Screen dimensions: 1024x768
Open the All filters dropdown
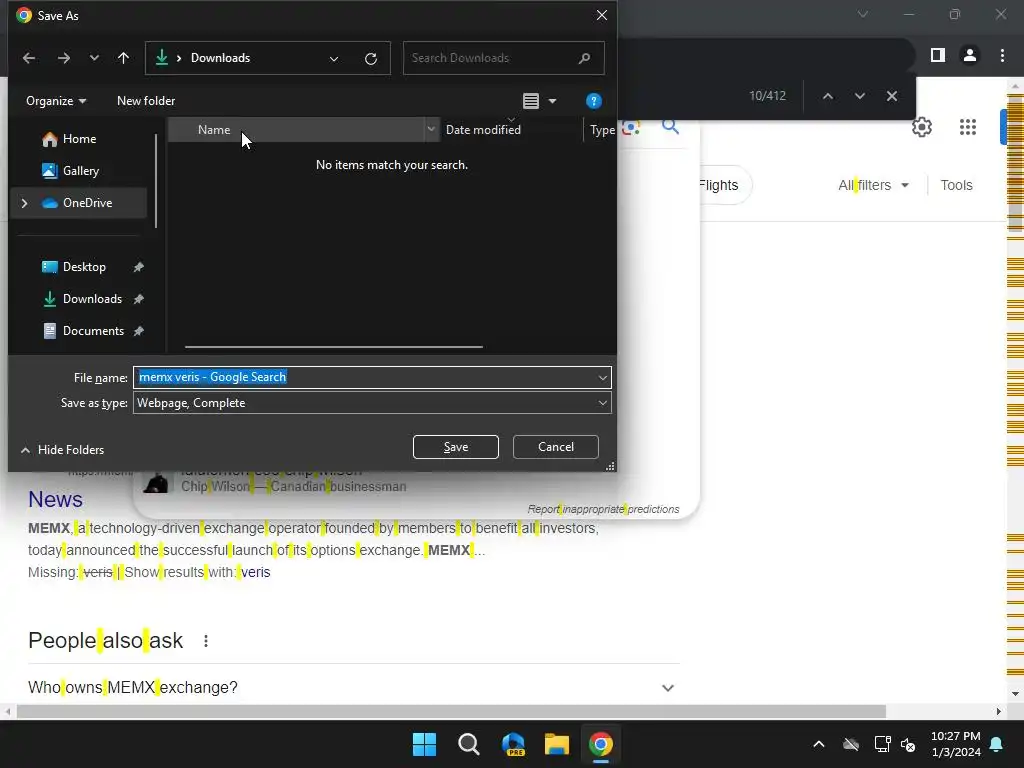click(873, 185)
